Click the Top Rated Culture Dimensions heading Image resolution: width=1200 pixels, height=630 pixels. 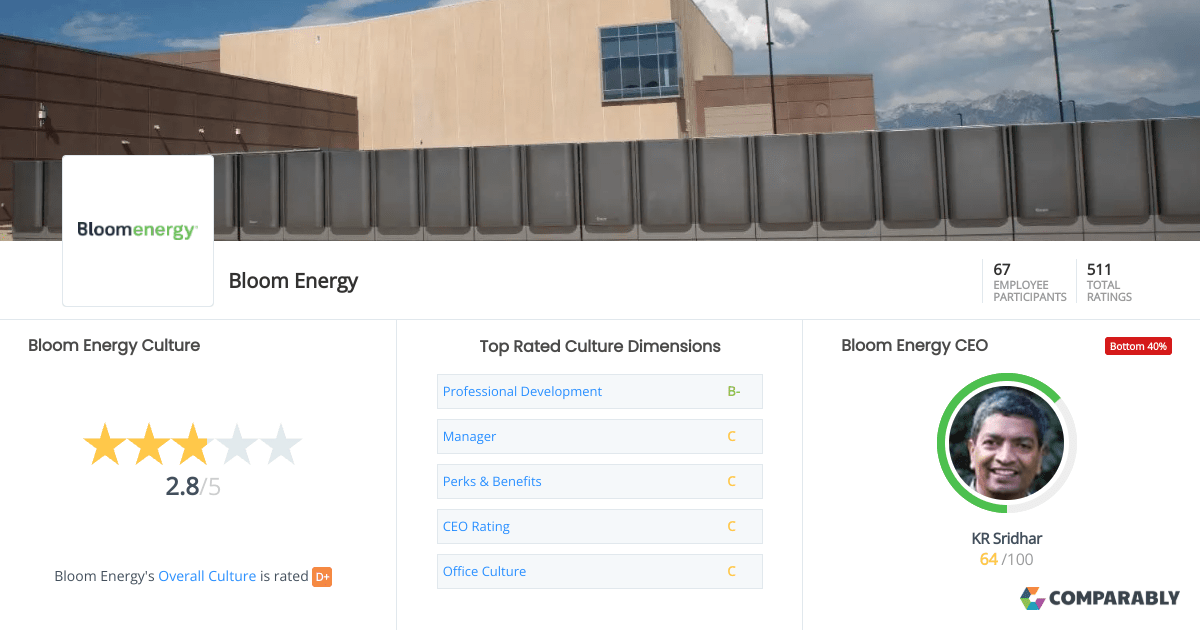pyautogui.click(x=600, y=346)
